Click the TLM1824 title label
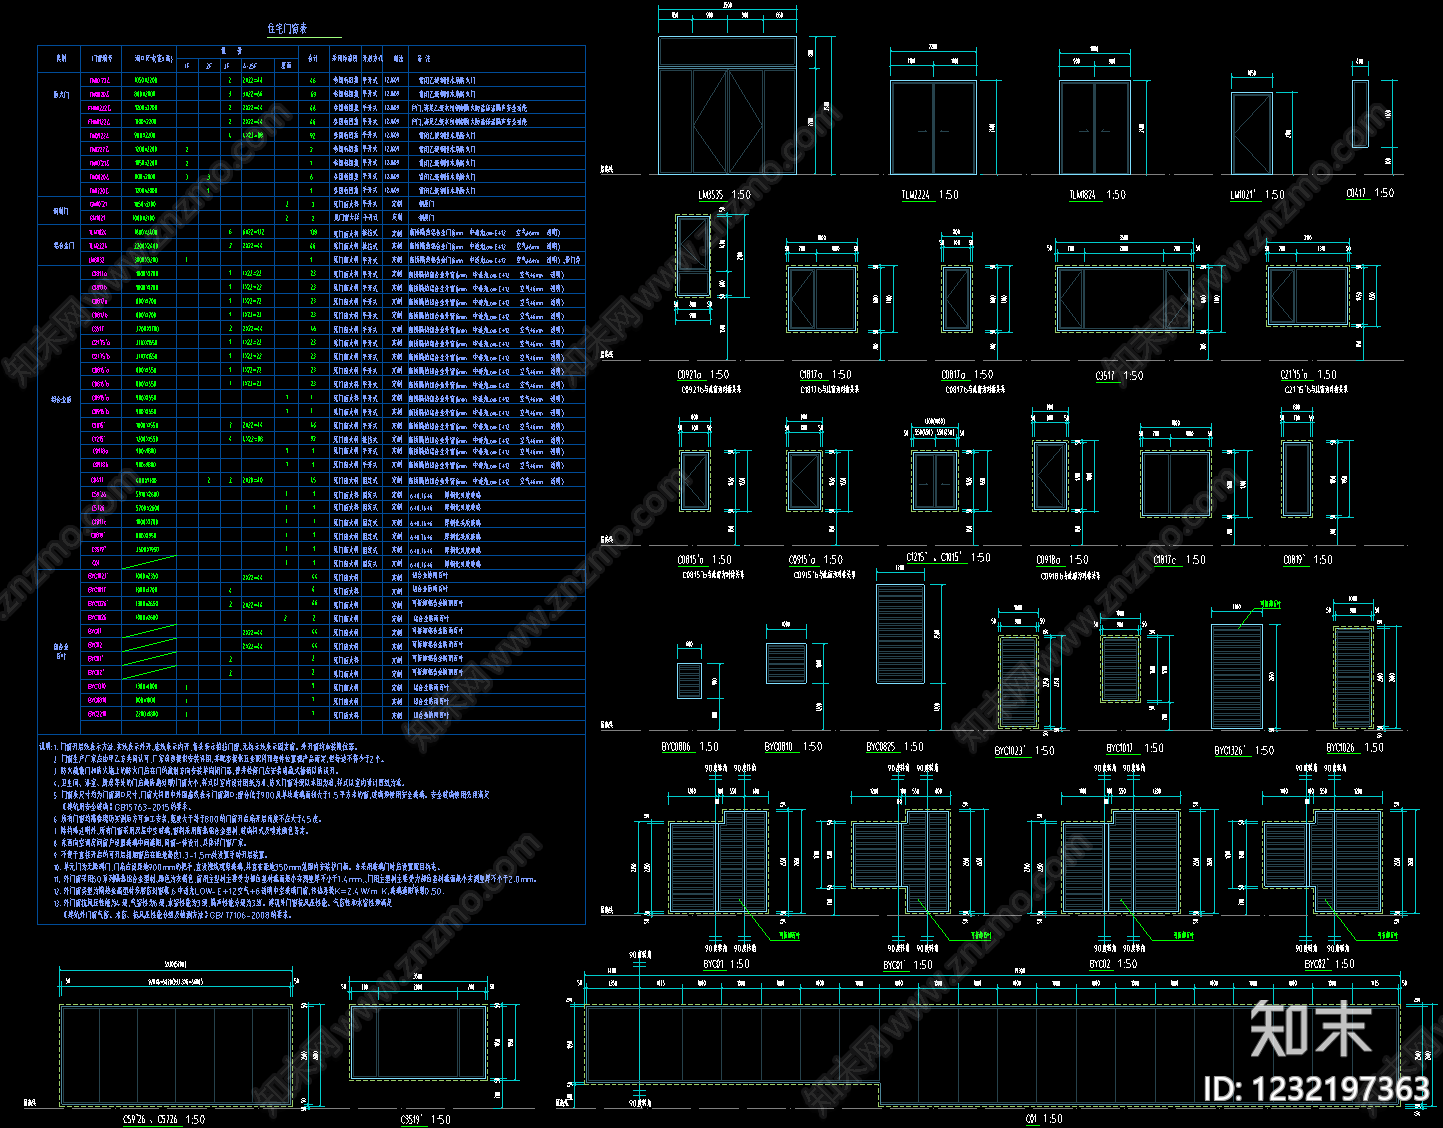The height and width of the screenshot is (1128, 1443). (x=1084, y=195)
